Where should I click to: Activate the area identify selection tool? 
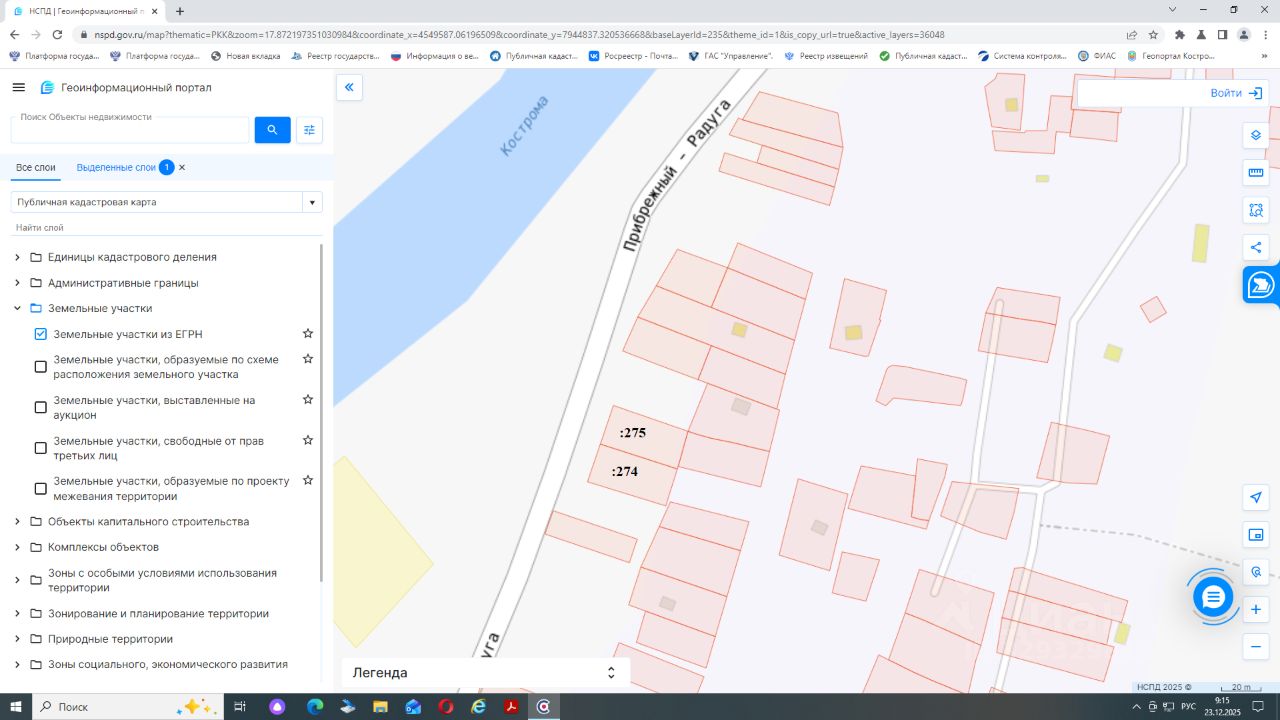click(x=1256, y=210)
